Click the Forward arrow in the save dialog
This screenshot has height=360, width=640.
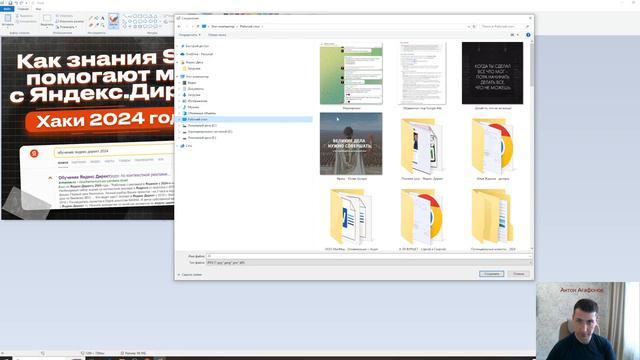click(186, 26)
